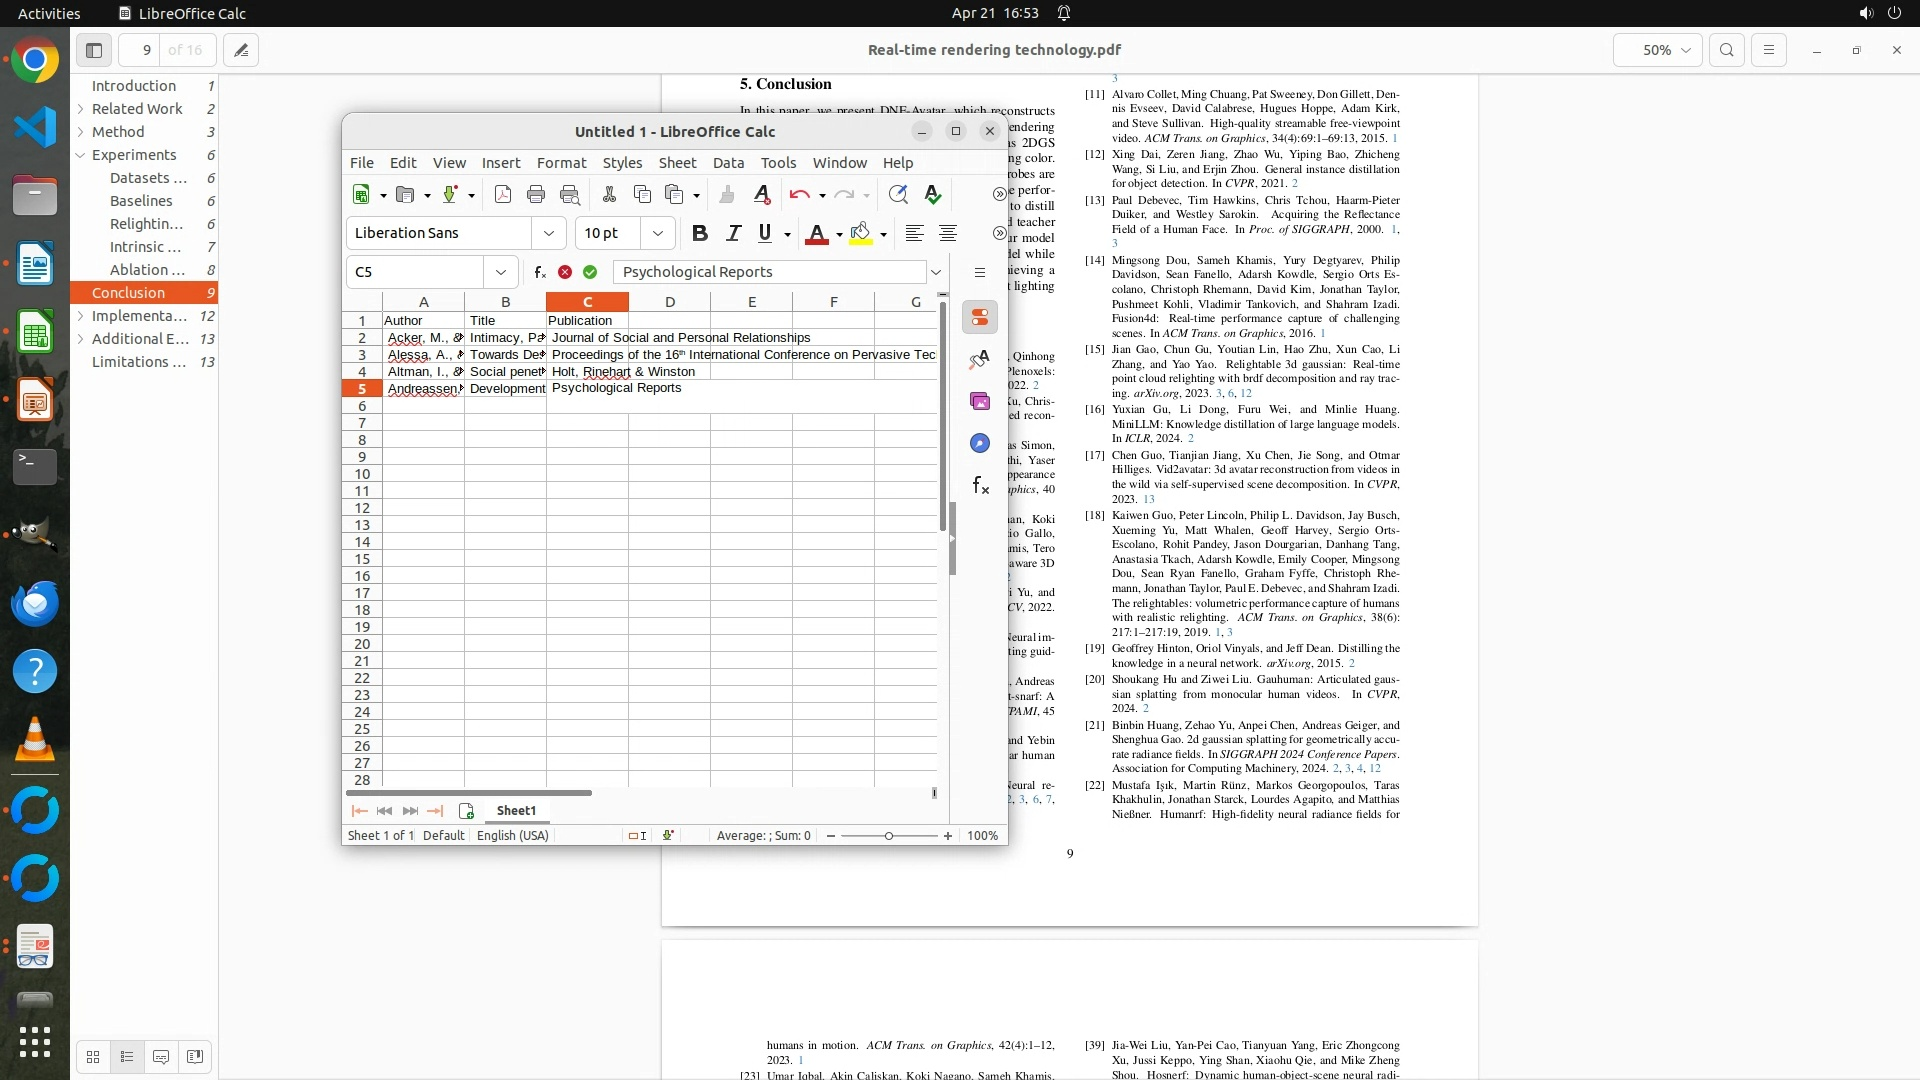Image resolution: width=1920 pixels, height=1080 pixels.
Task: Click the Print toolbar icon
Action: coord(536,195)
